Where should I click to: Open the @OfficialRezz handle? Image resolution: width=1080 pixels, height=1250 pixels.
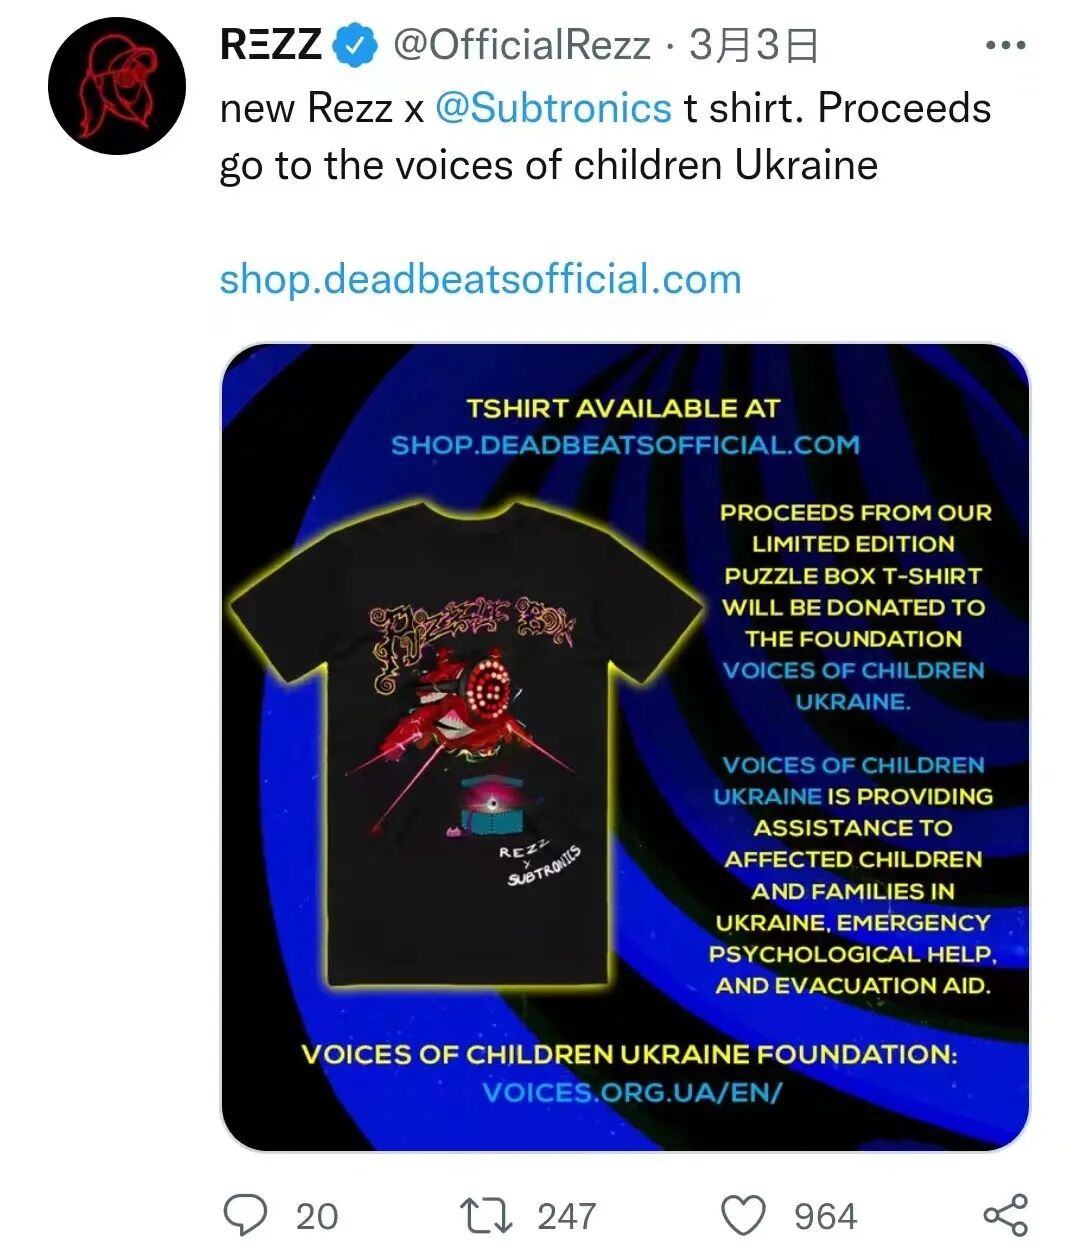click(x=521, y=46)
